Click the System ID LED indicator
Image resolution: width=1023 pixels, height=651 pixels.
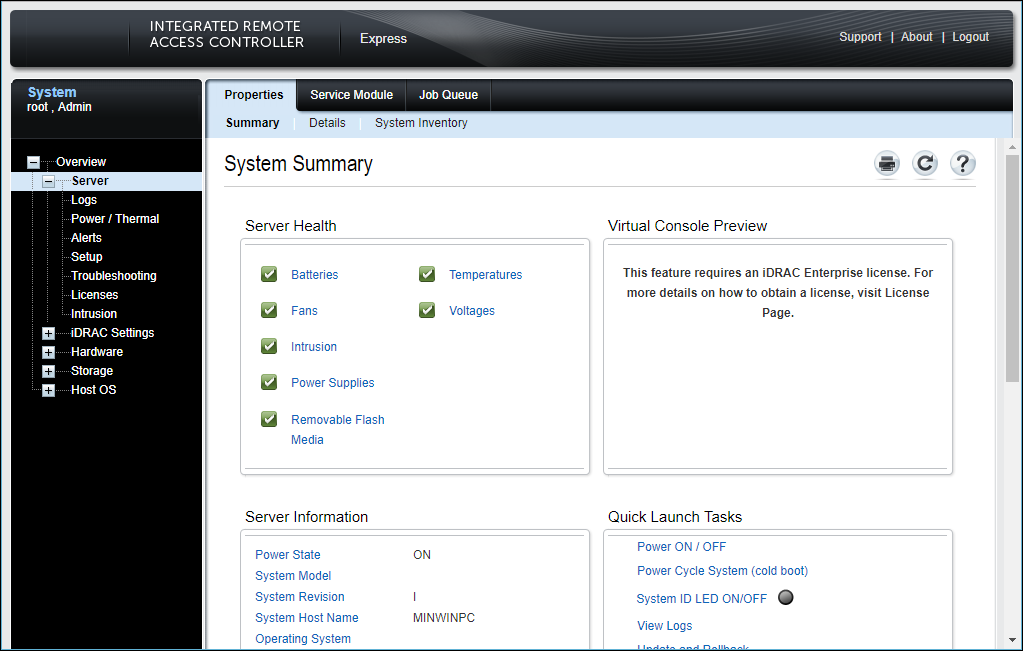click(786, 597)
